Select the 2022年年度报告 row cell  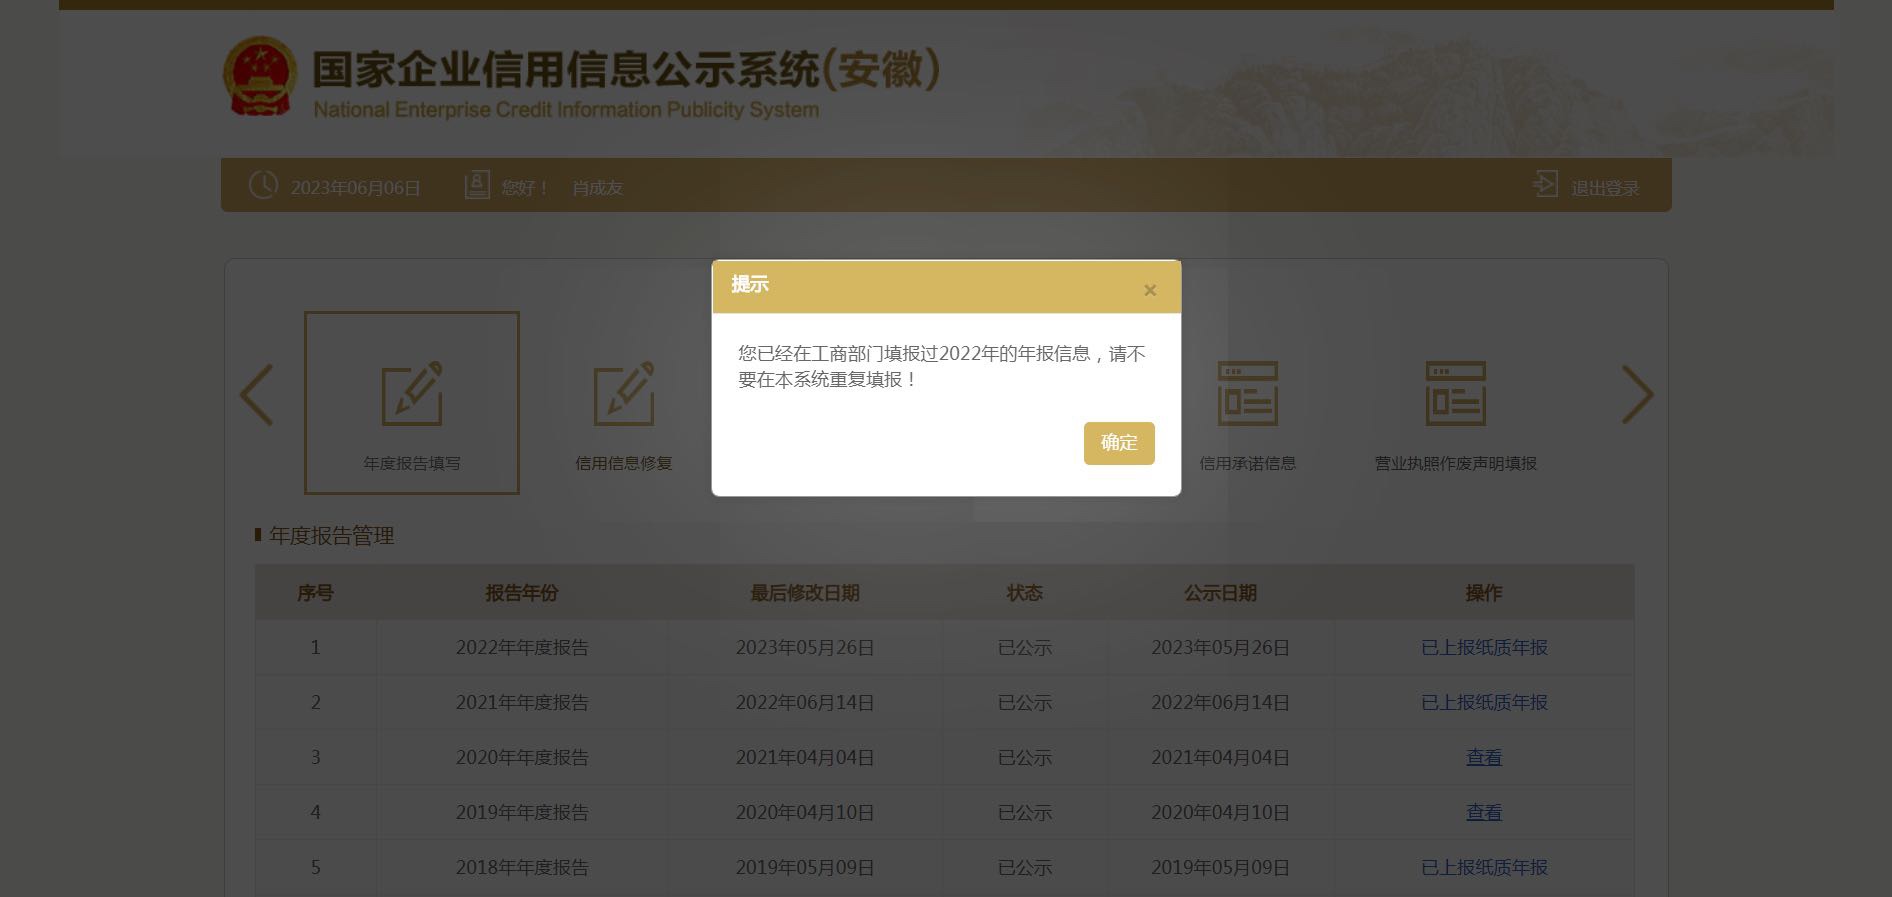click(x=521, y=648)
